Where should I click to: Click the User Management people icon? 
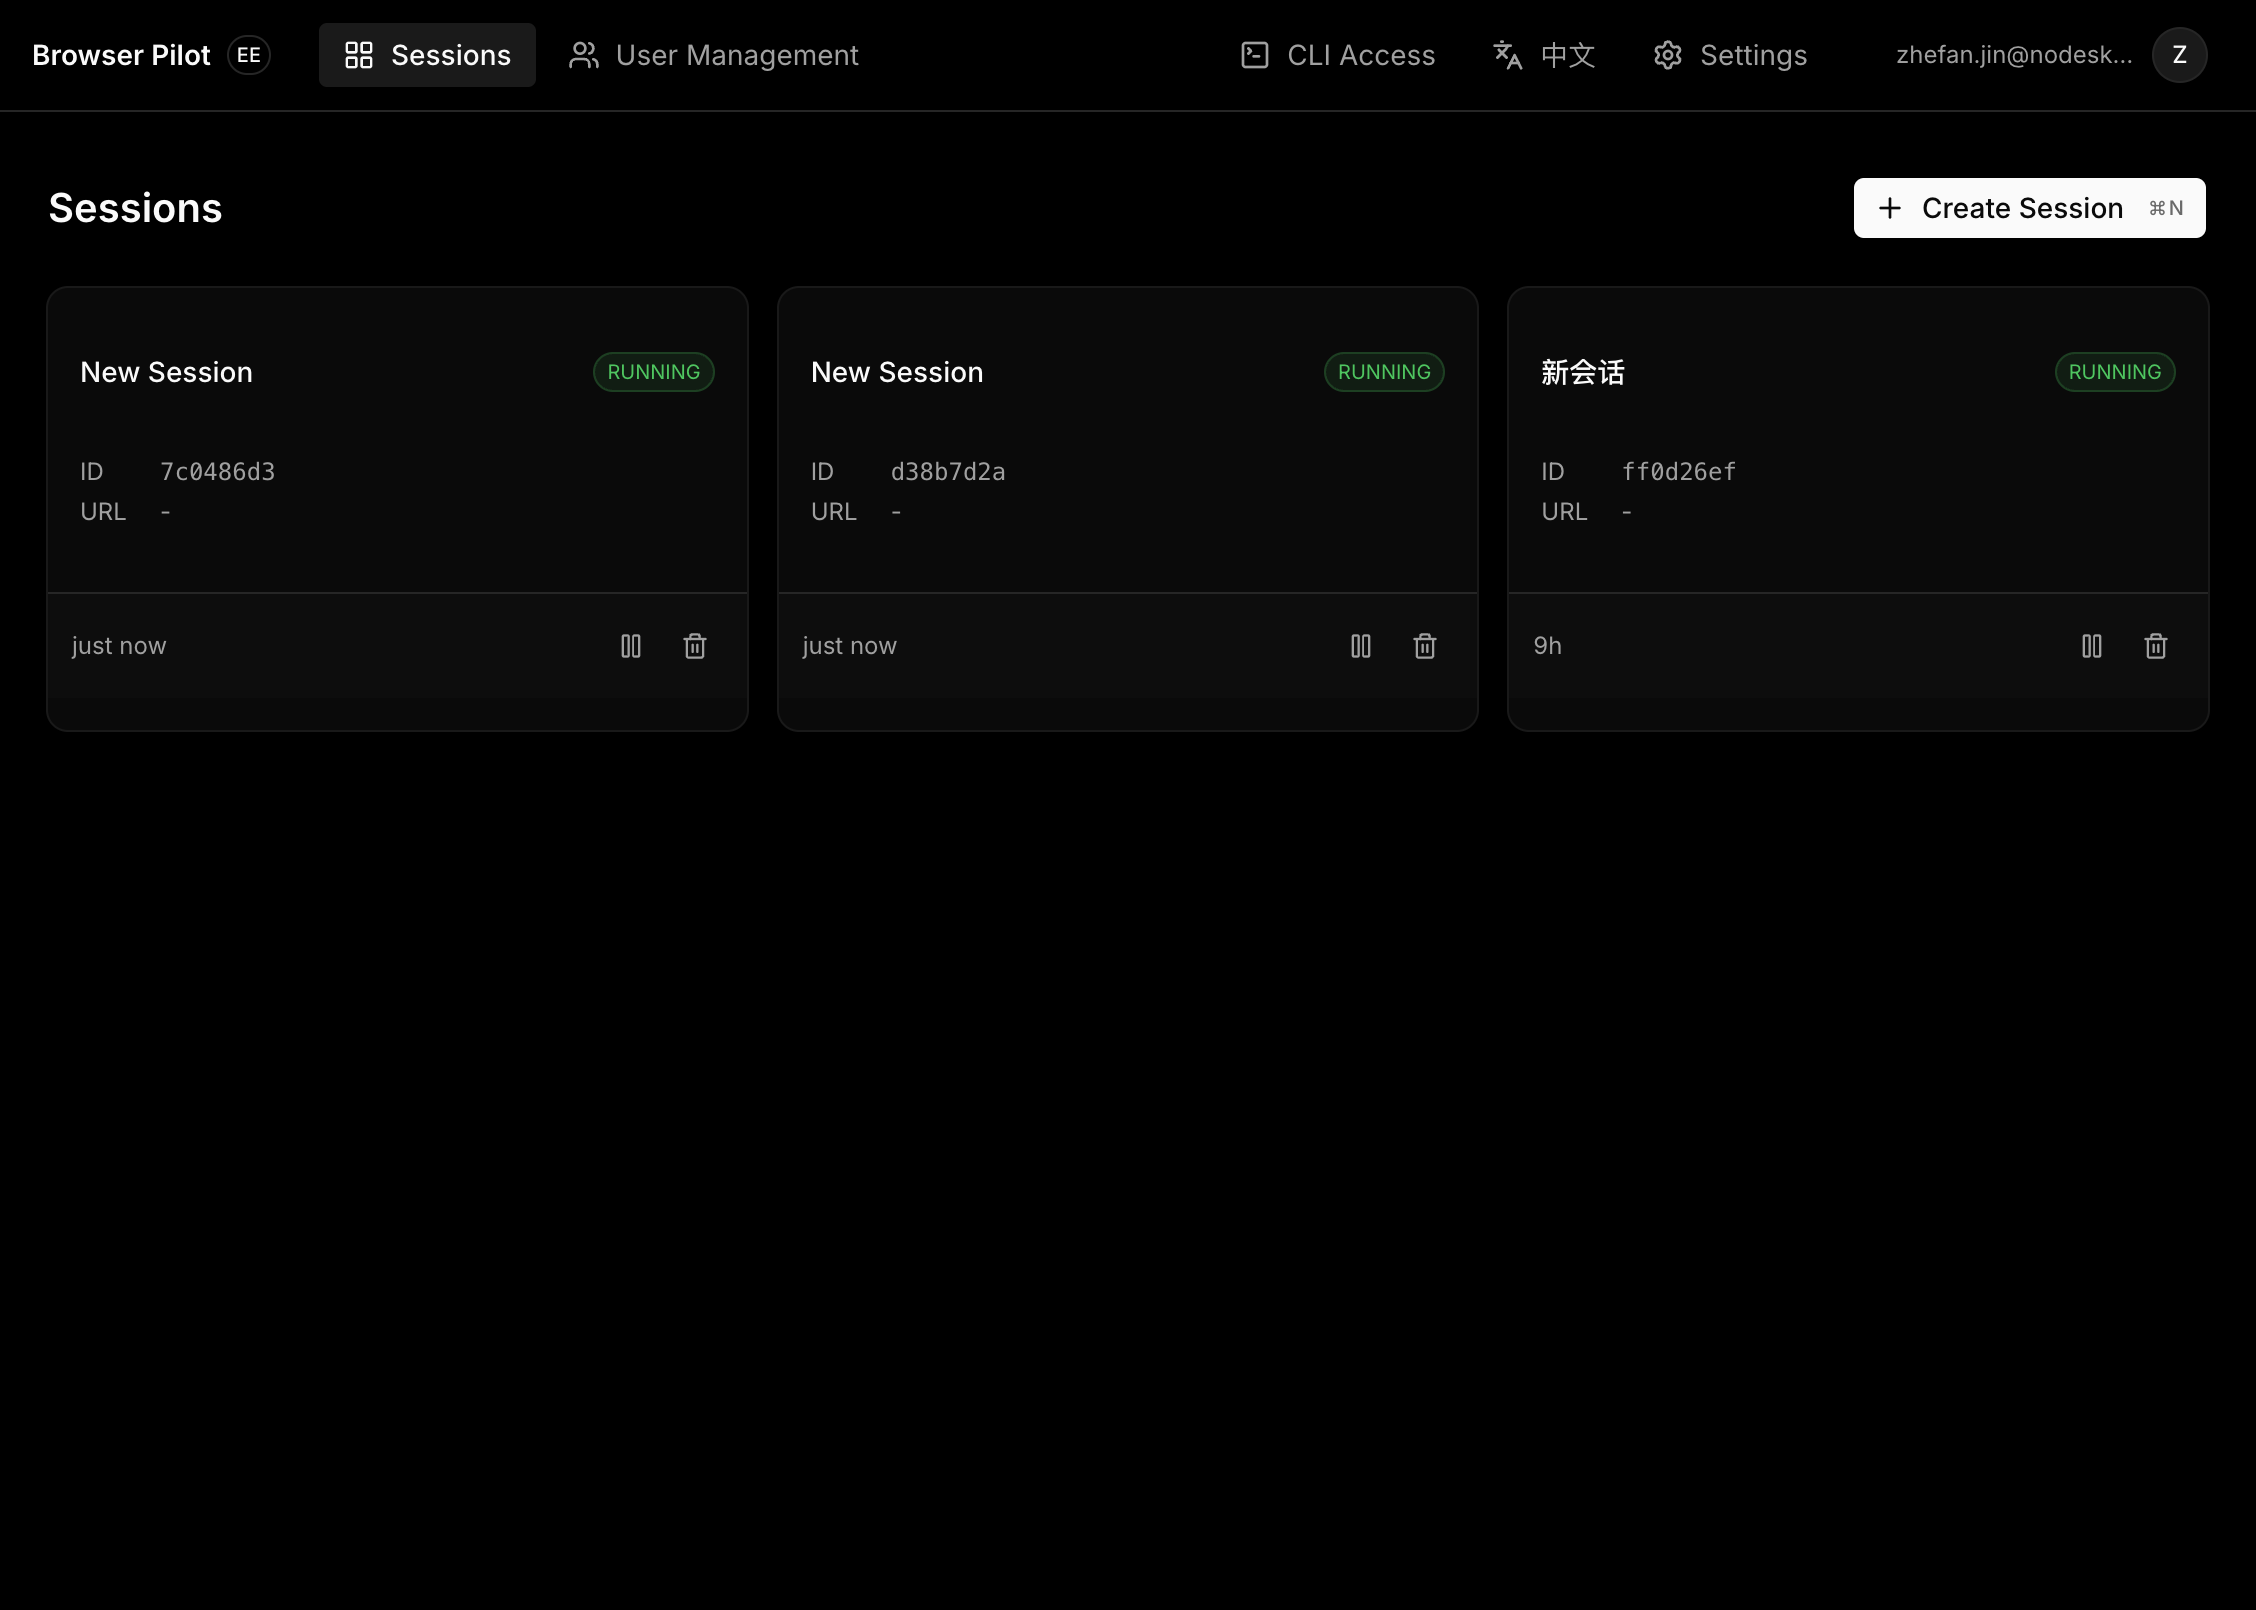click(x=583, y=55)
